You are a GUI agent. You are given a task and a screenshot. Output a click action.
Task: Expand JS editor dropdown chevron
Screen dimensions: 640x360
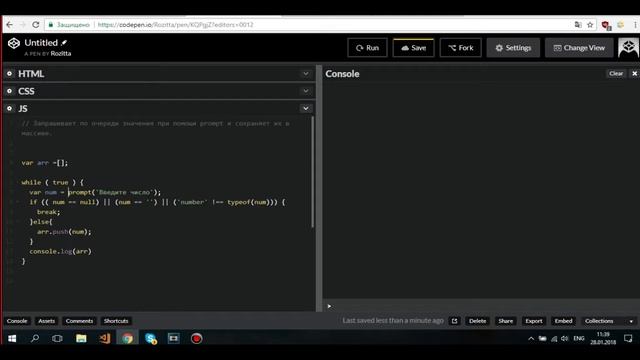[x=306, y=109]
